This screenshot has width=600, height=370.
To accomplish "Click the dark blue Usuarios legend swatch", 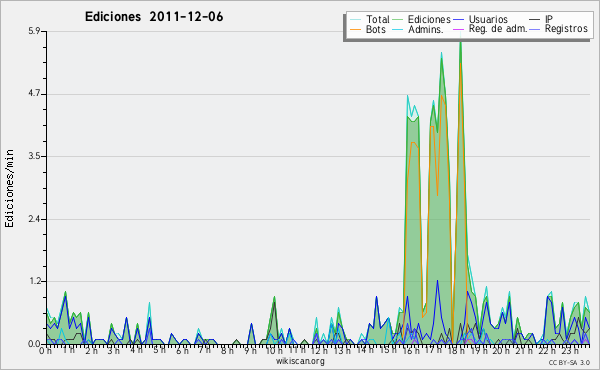I will click(458, 19).
